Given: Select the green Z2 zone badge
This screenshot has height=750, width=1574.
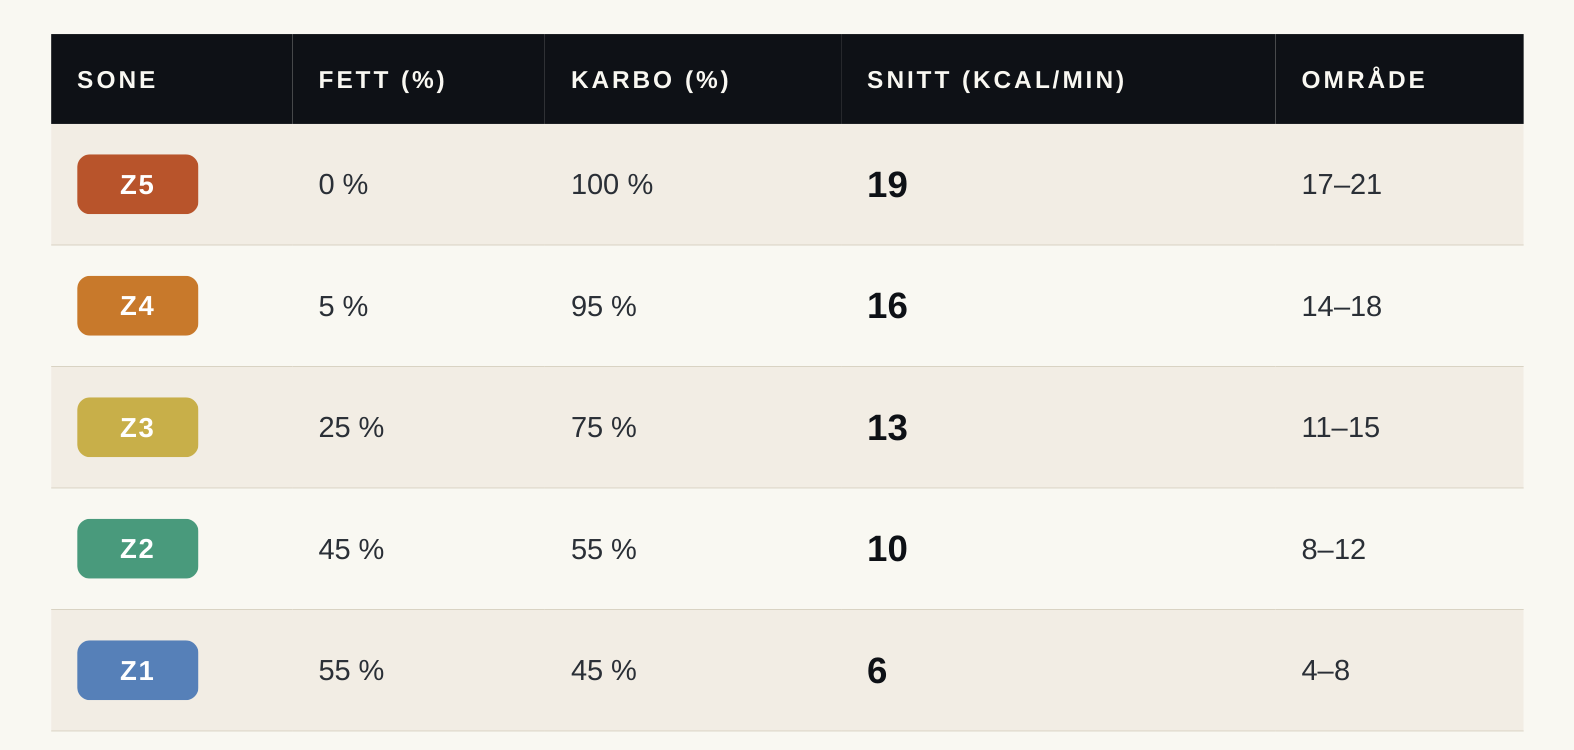Looking at the screenshot, I should coord(137,549).
